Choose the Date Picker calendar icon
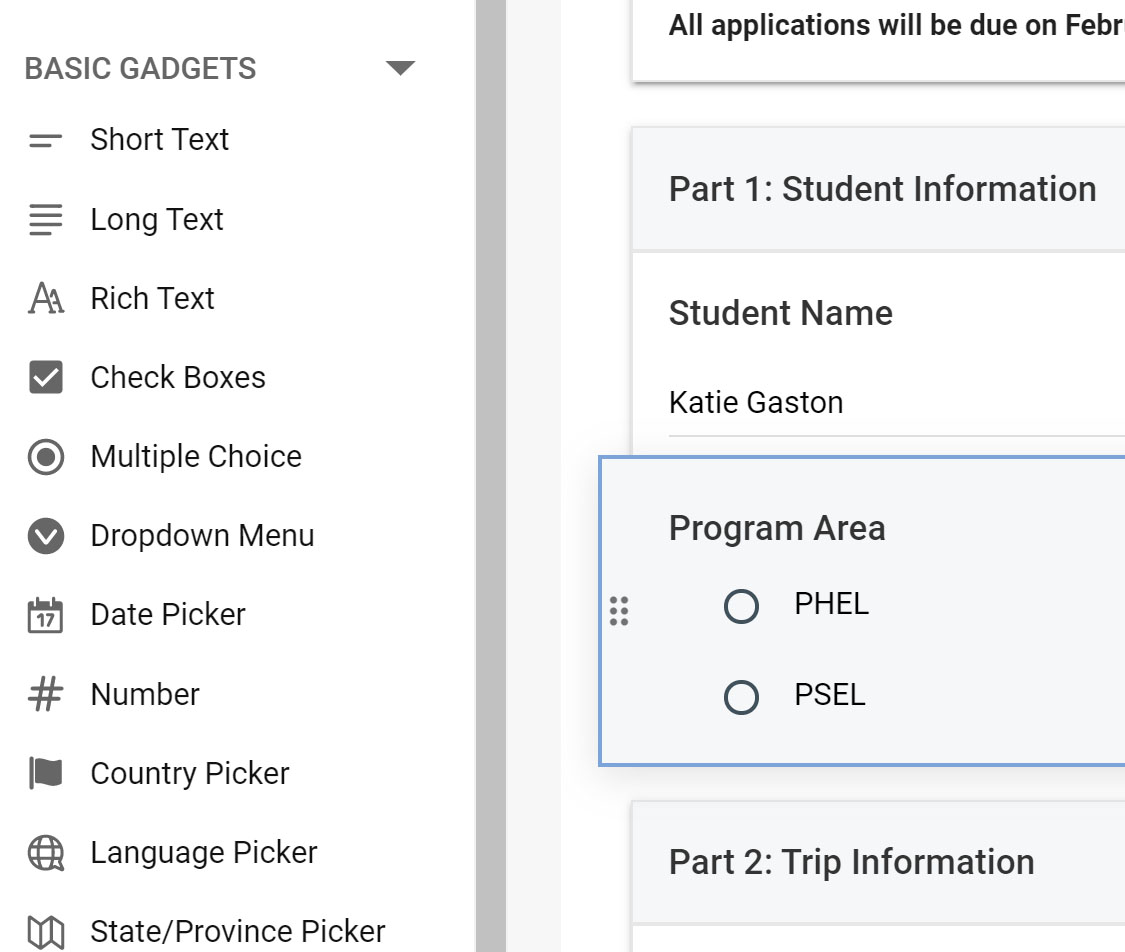Viewport: 1125px width, 952px height. (46, 615)
